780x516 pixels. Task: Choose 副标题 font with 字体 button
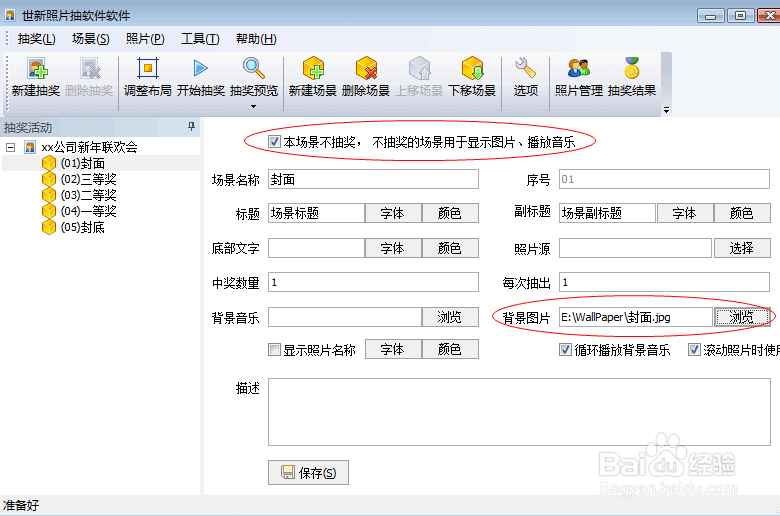pos(685,213)
